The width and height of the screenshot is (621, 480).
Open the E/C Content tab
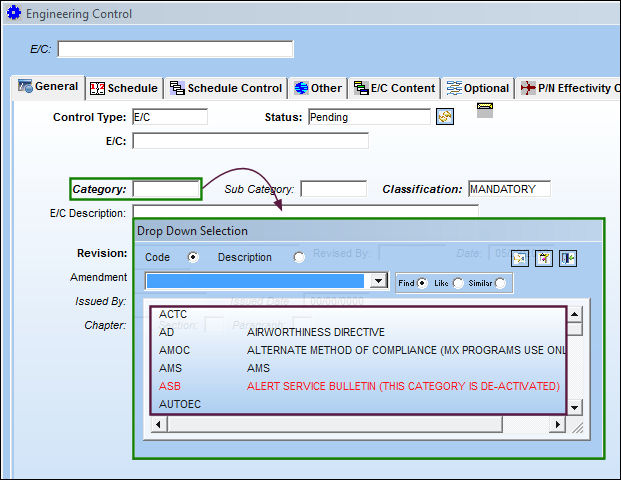pos(394,88)
